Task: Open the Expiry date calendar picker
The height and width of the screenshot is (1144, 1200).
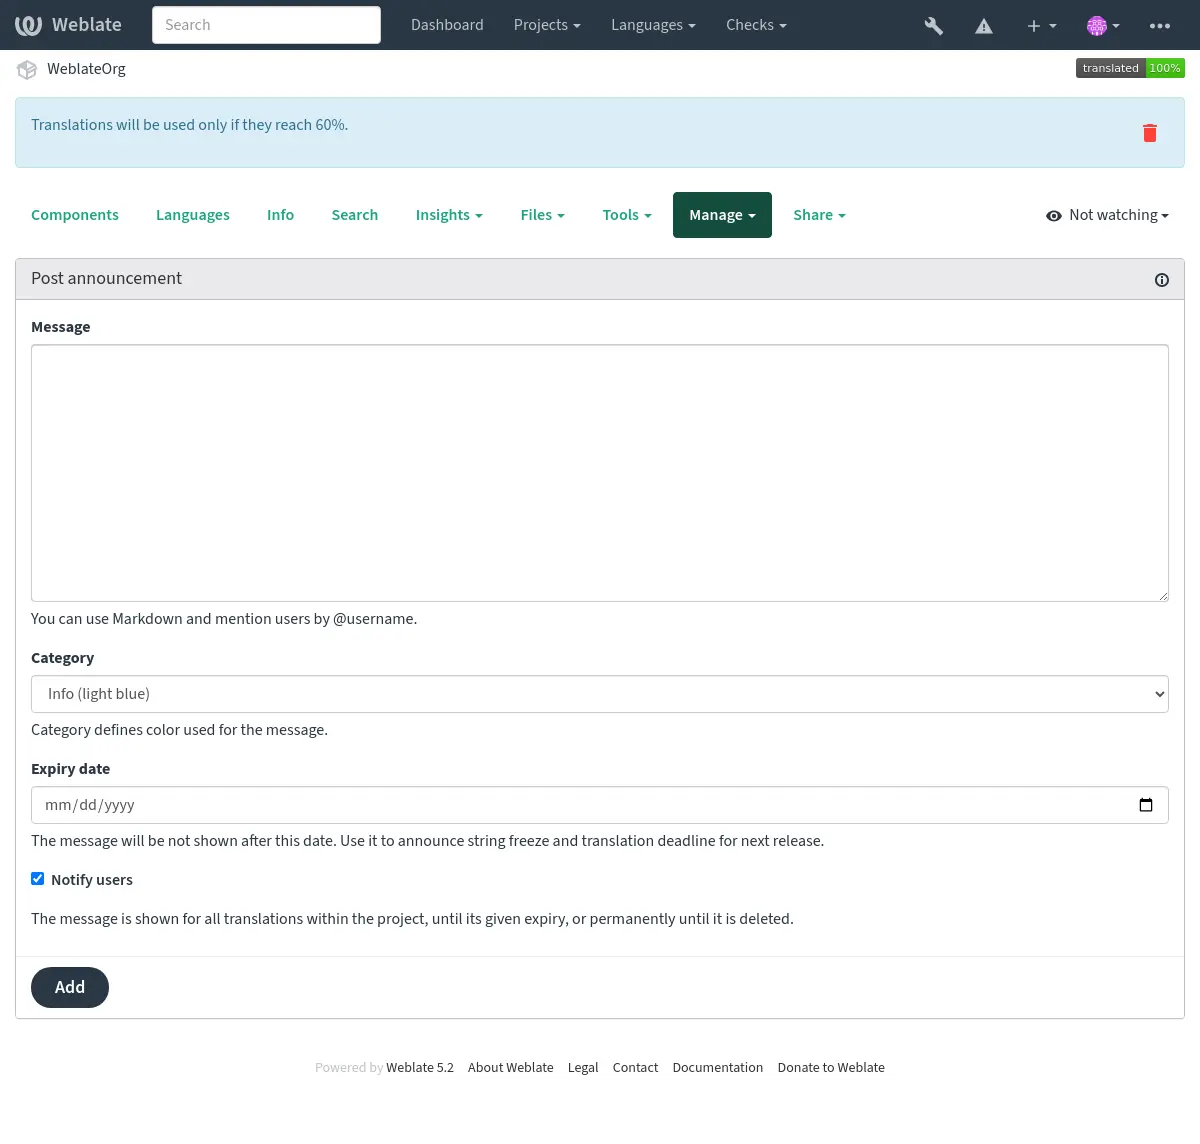Action: point(1146,805)
